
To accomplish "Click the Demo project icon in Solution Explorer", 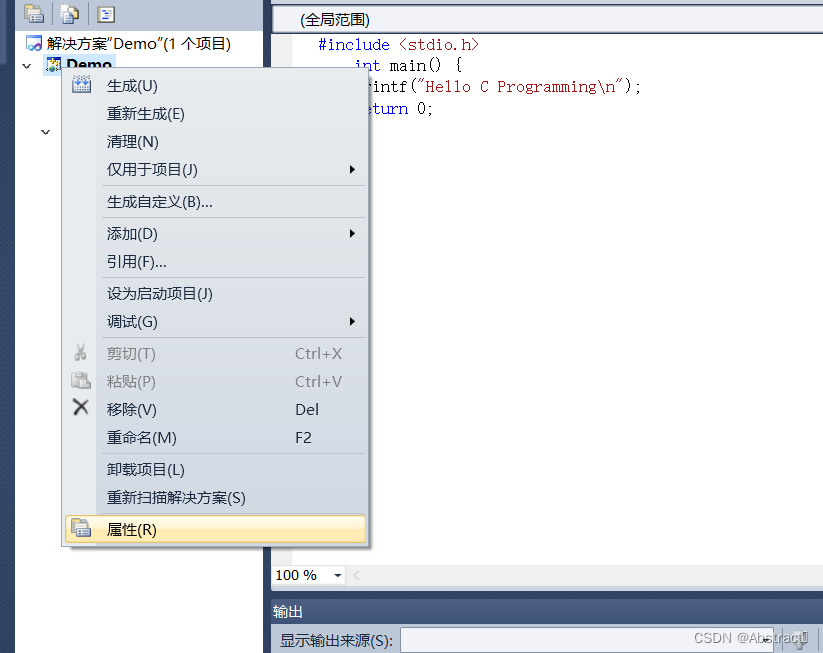I will tap(52, 64).
